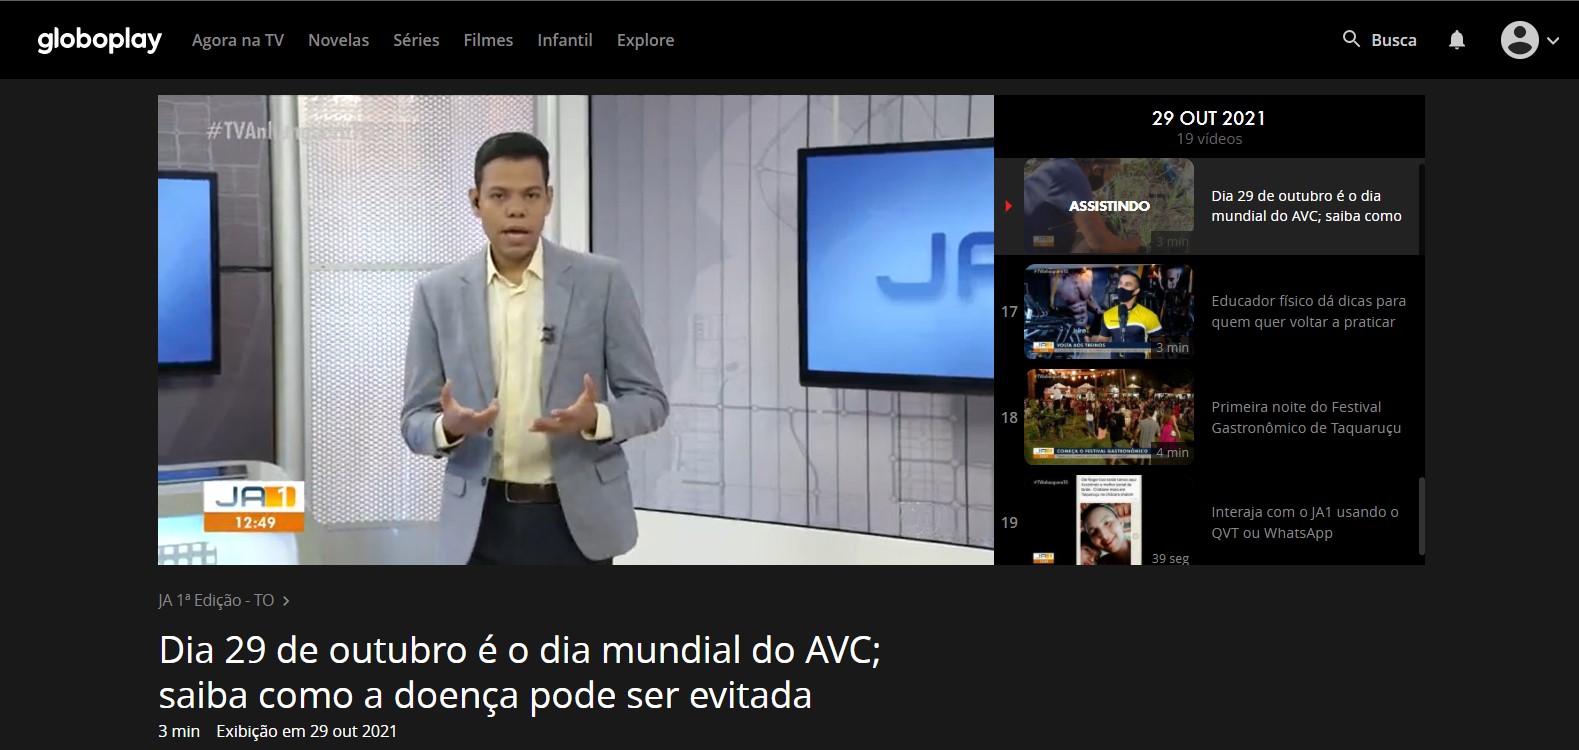Click the 29 OUT 2021 playlist header
The image size is (1579, 750).
(1208, 118)
